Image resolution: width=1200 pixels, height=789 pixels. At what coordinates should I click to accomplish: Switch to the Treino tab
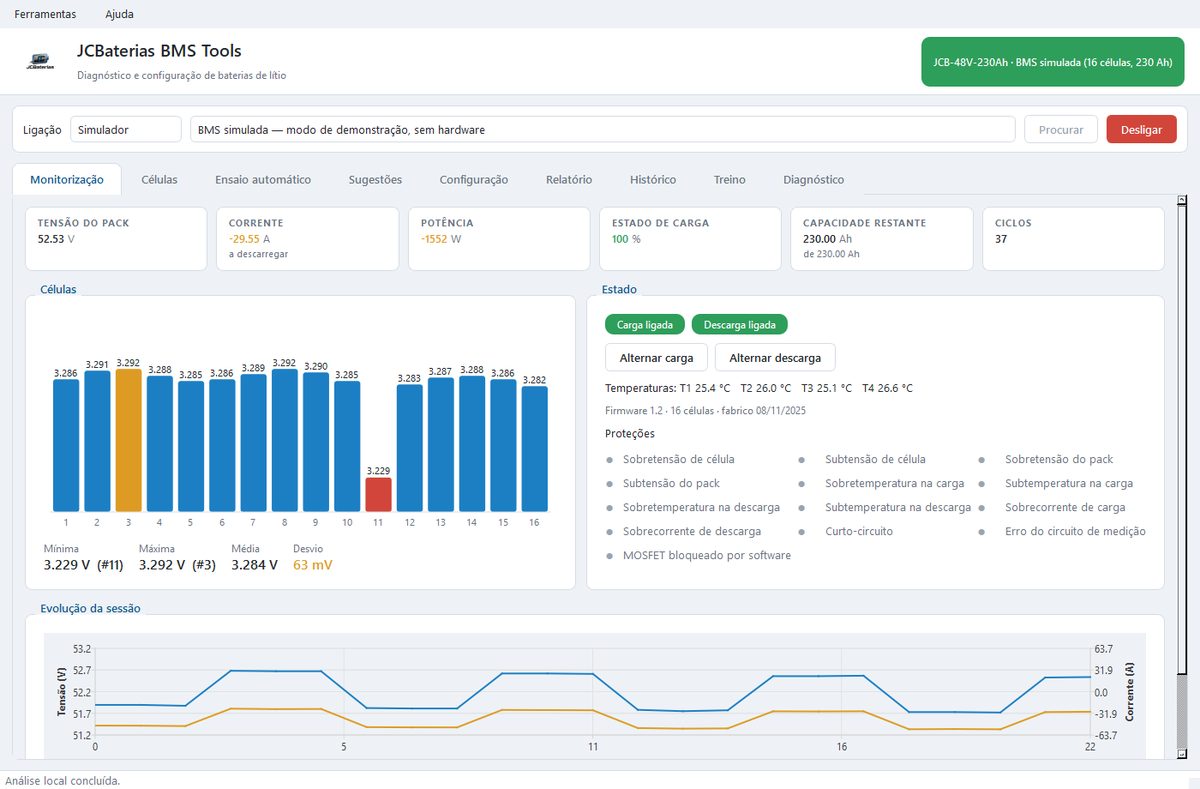tap(730, 180)
